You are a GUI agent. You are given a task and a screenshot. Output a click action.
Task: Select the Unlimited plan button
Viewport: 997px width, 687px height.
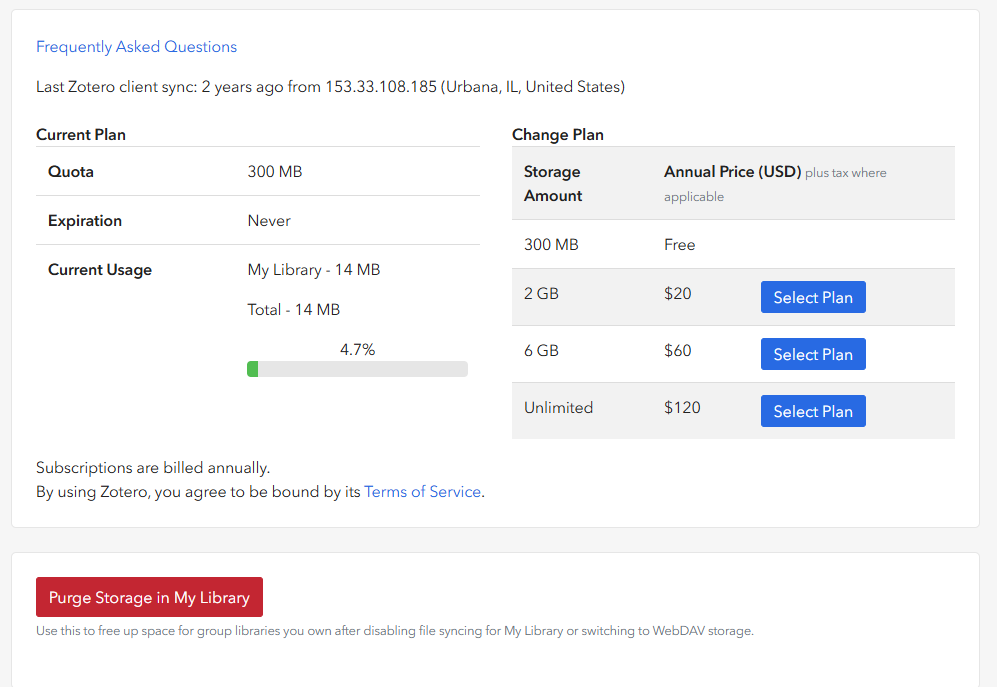(x=813, y=411)
